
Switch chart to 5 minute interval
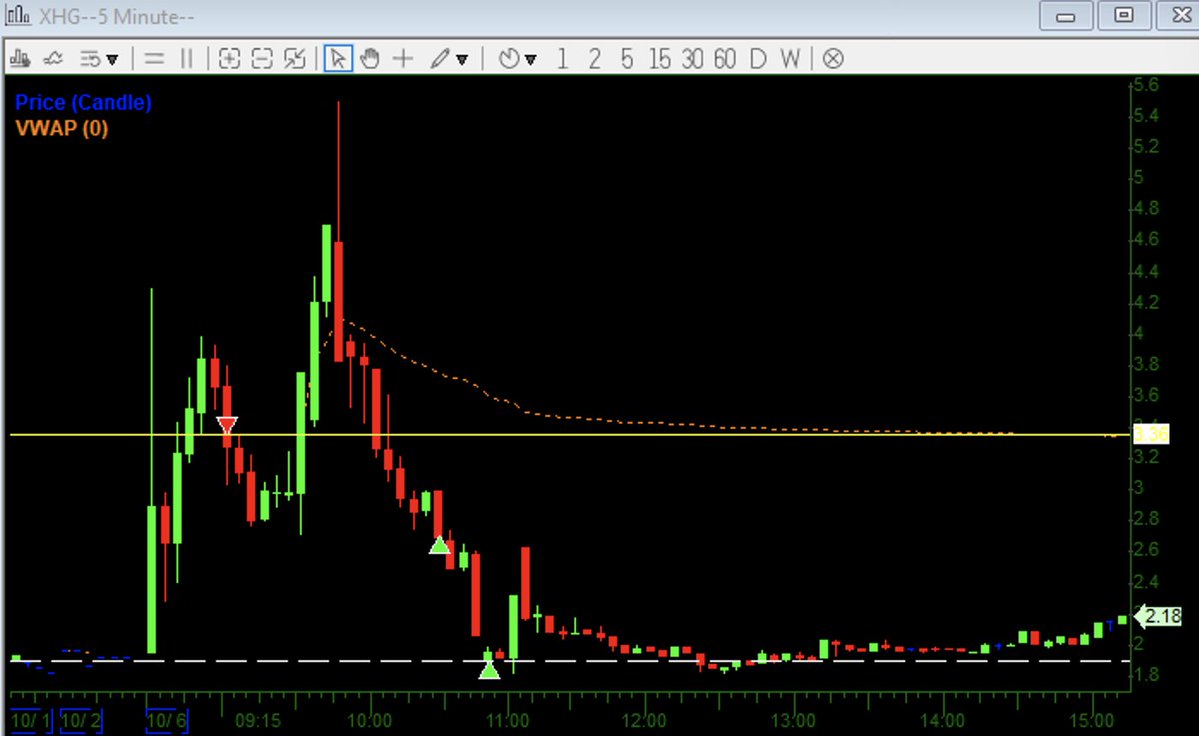tap(627, 59)
